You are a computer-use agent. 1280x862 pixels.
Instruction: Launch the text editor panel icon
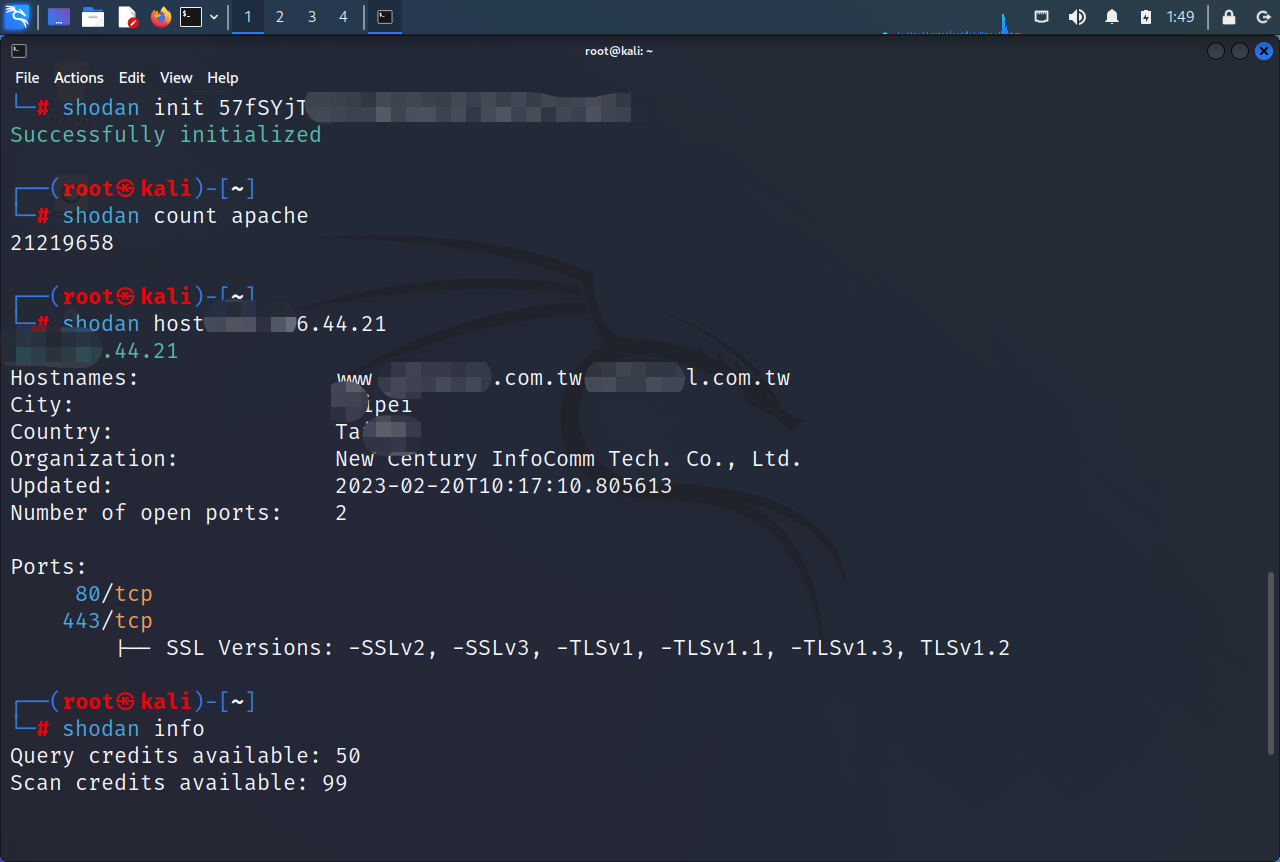click(x=127, y=17)
